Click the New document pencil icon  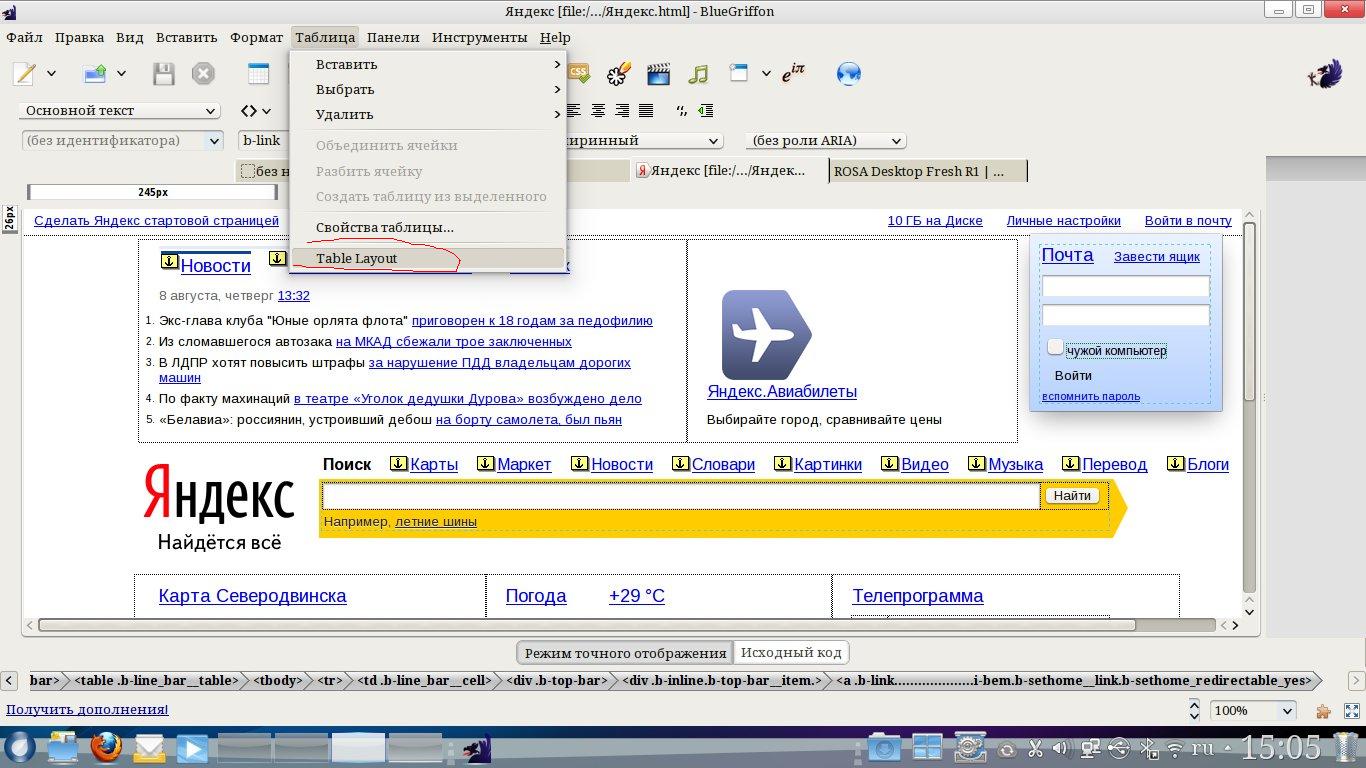tap(24, 74)
